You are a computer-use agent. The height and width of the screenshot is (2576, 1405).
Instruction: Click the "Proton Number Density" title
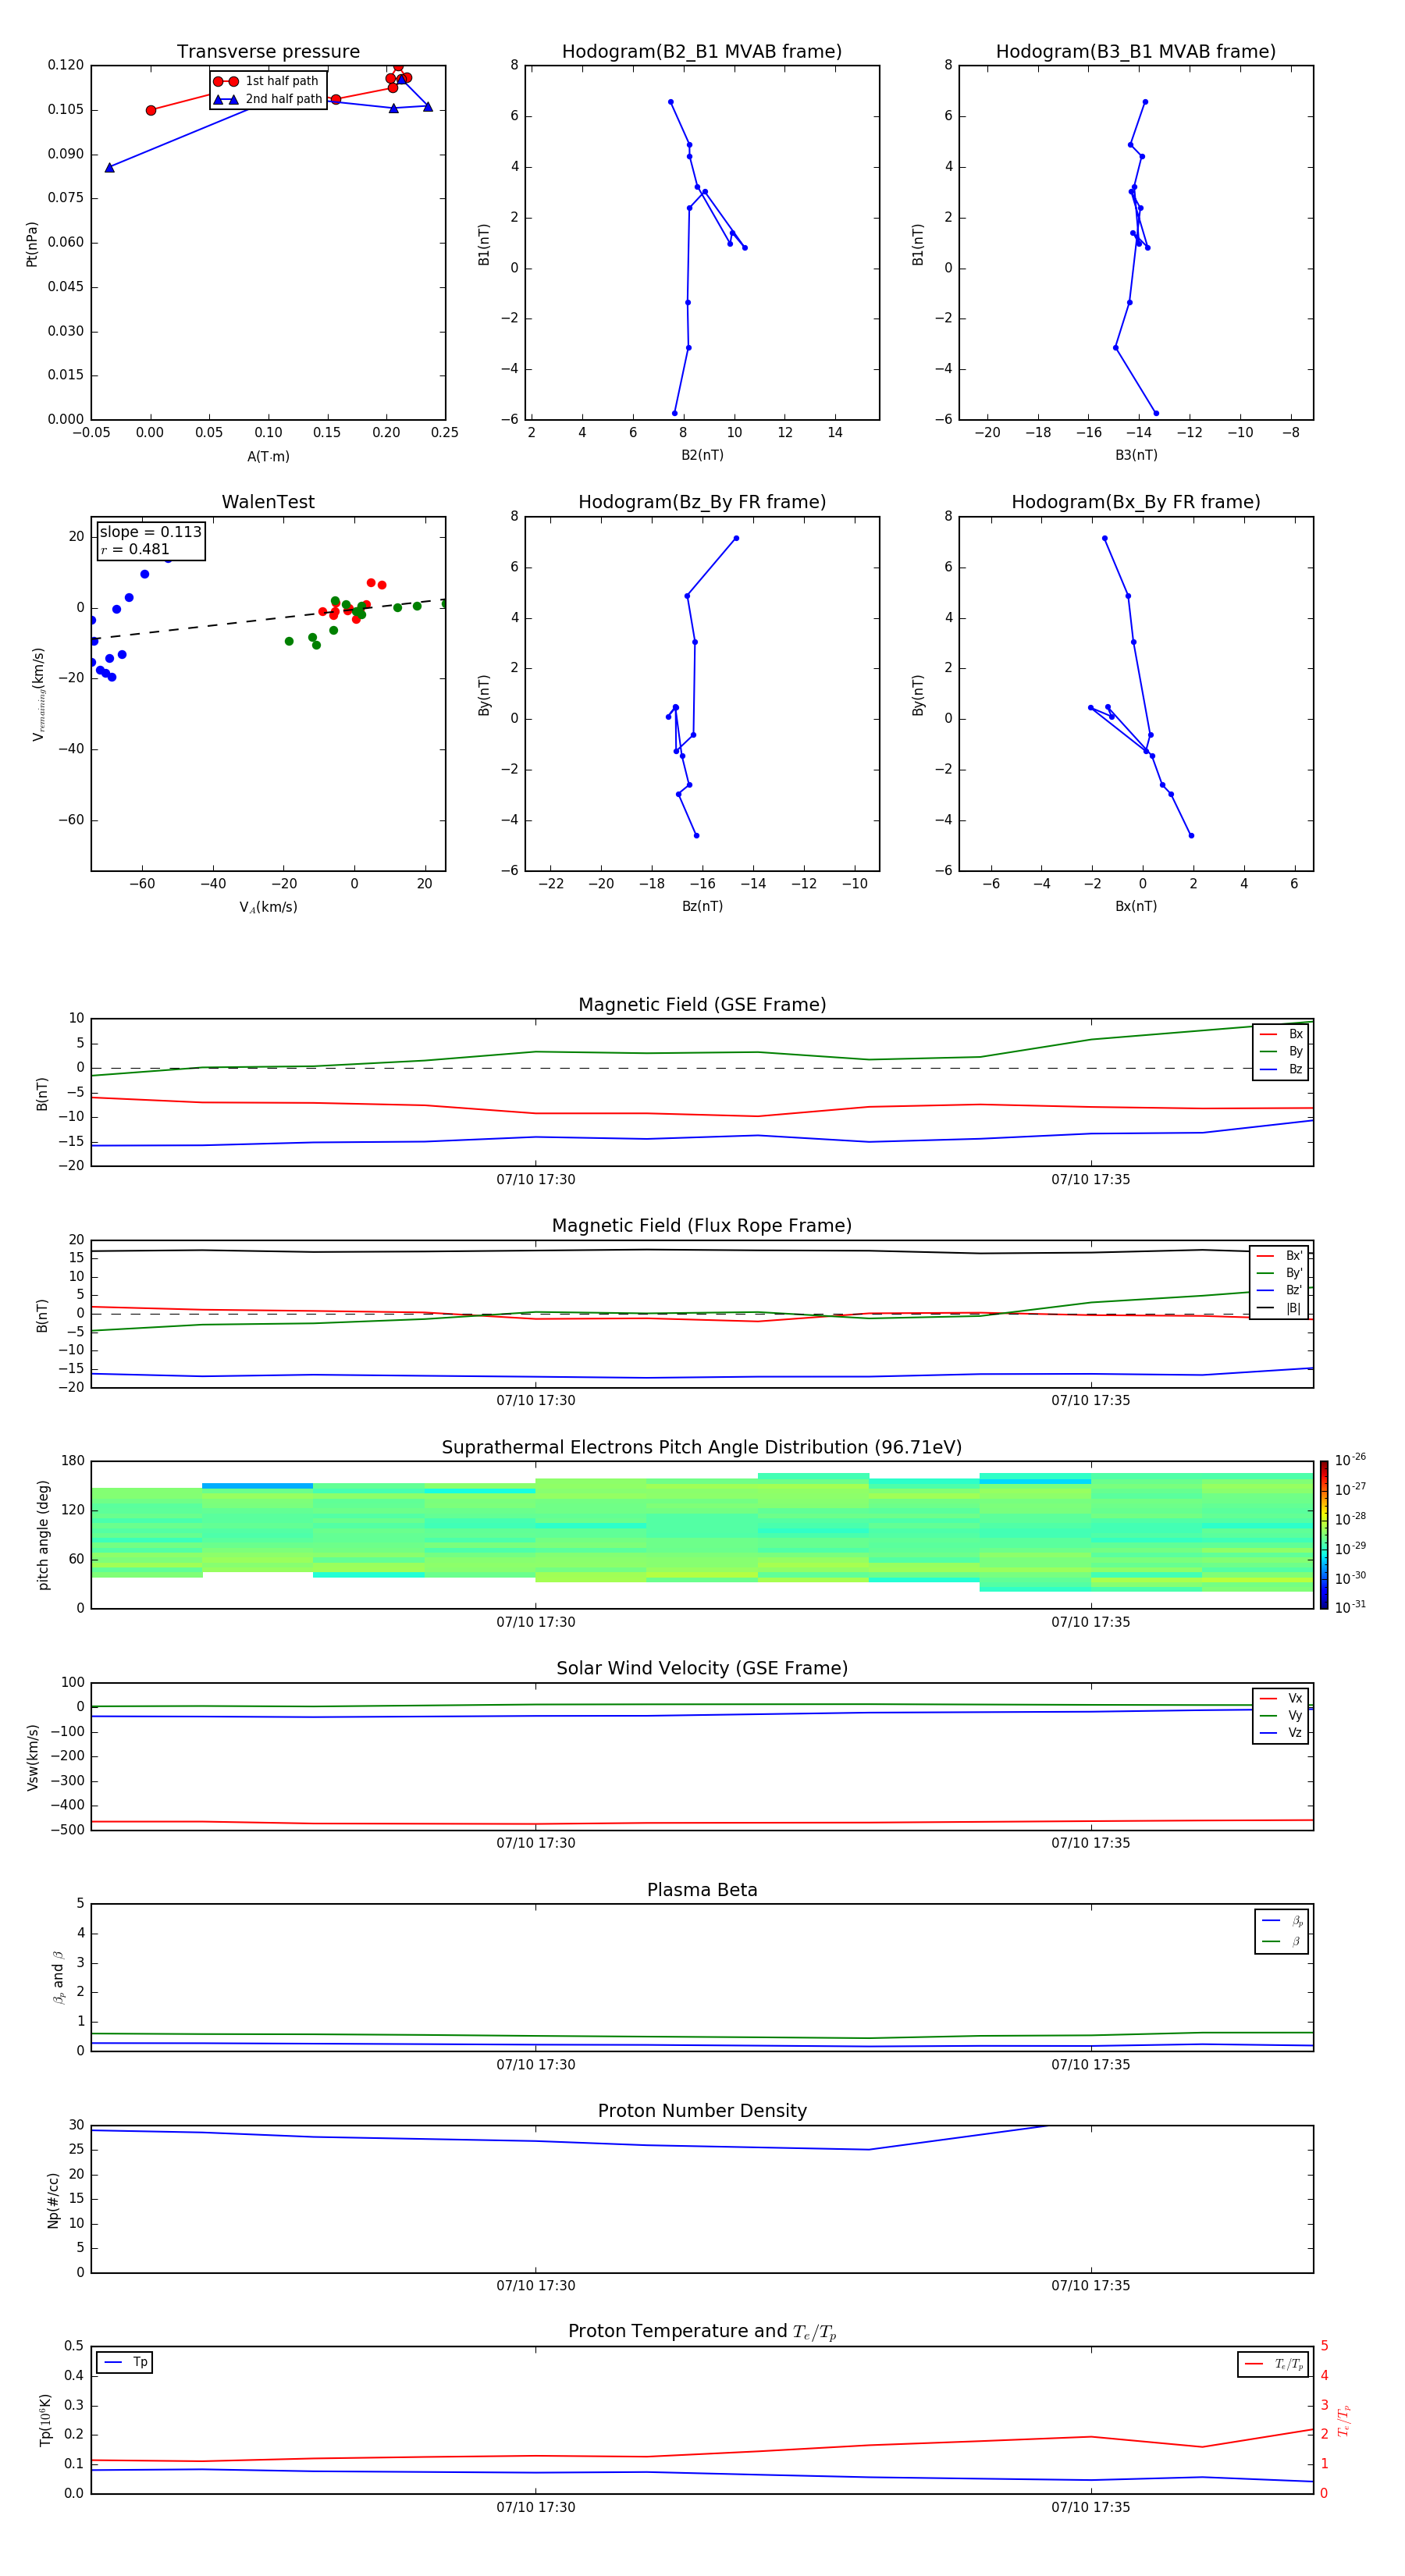tap(702, 2111)
